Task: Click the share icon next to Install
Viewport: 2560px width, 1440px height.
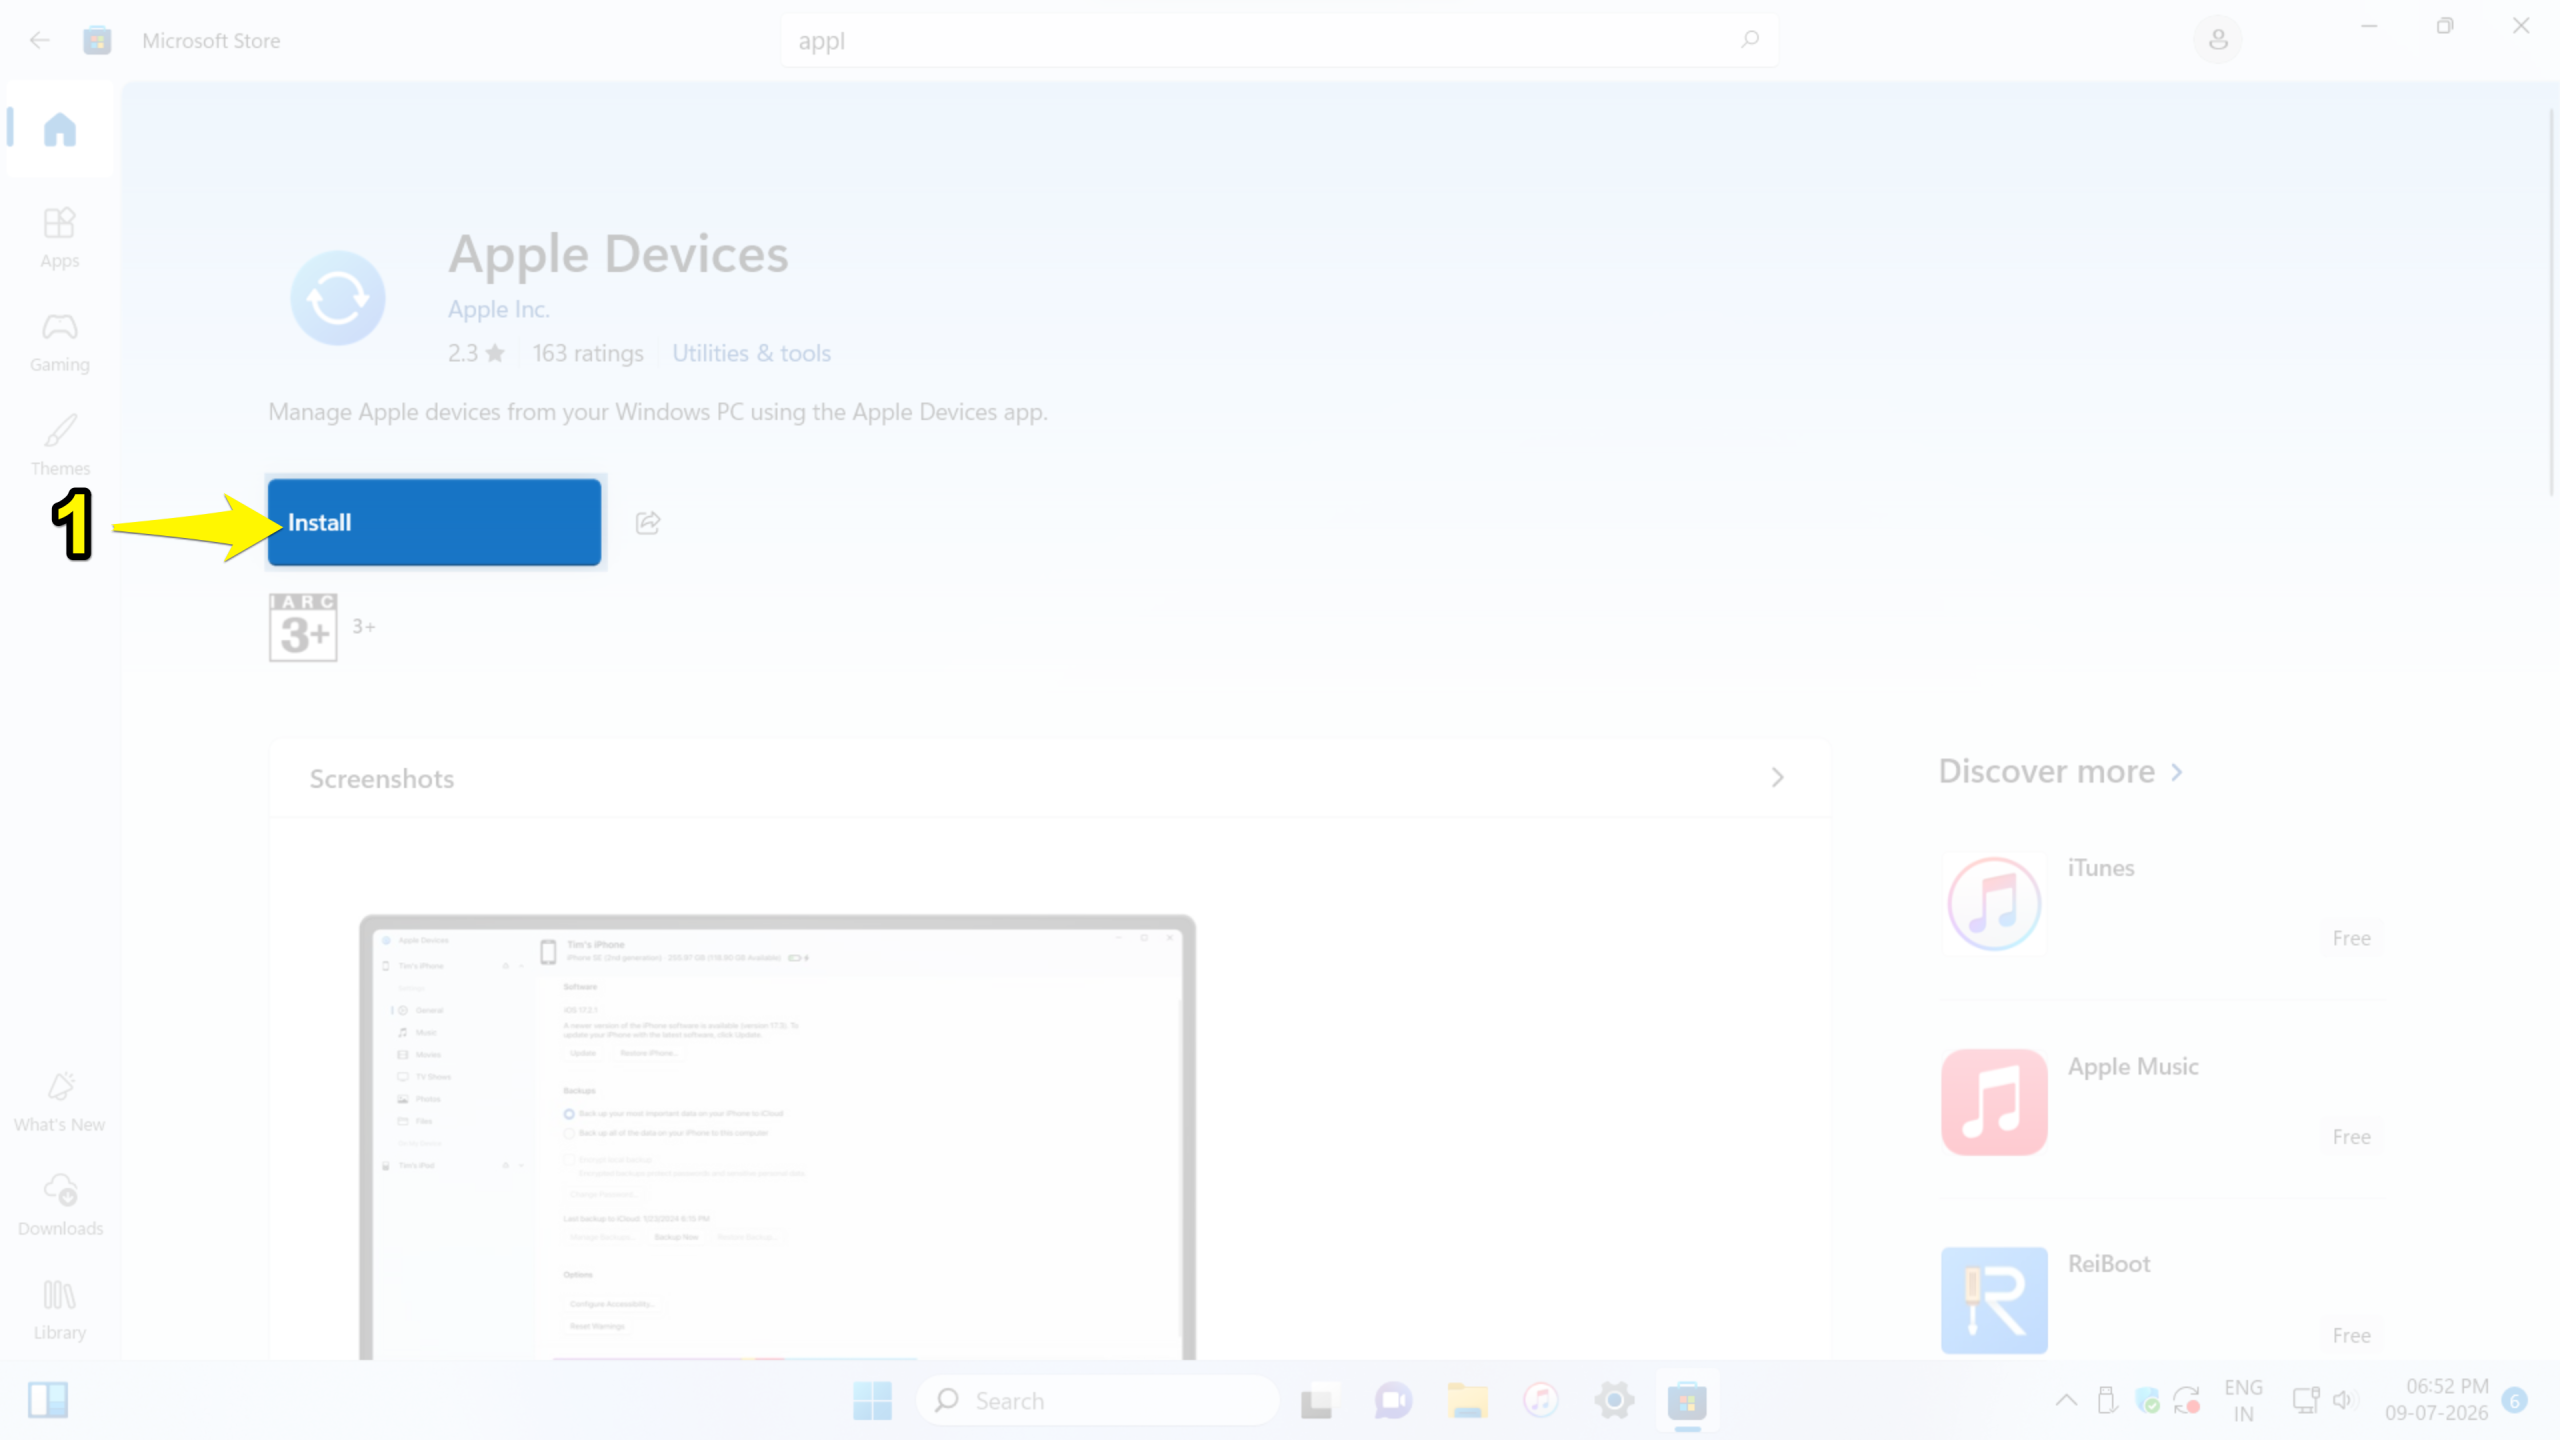Action: (648, 522)
